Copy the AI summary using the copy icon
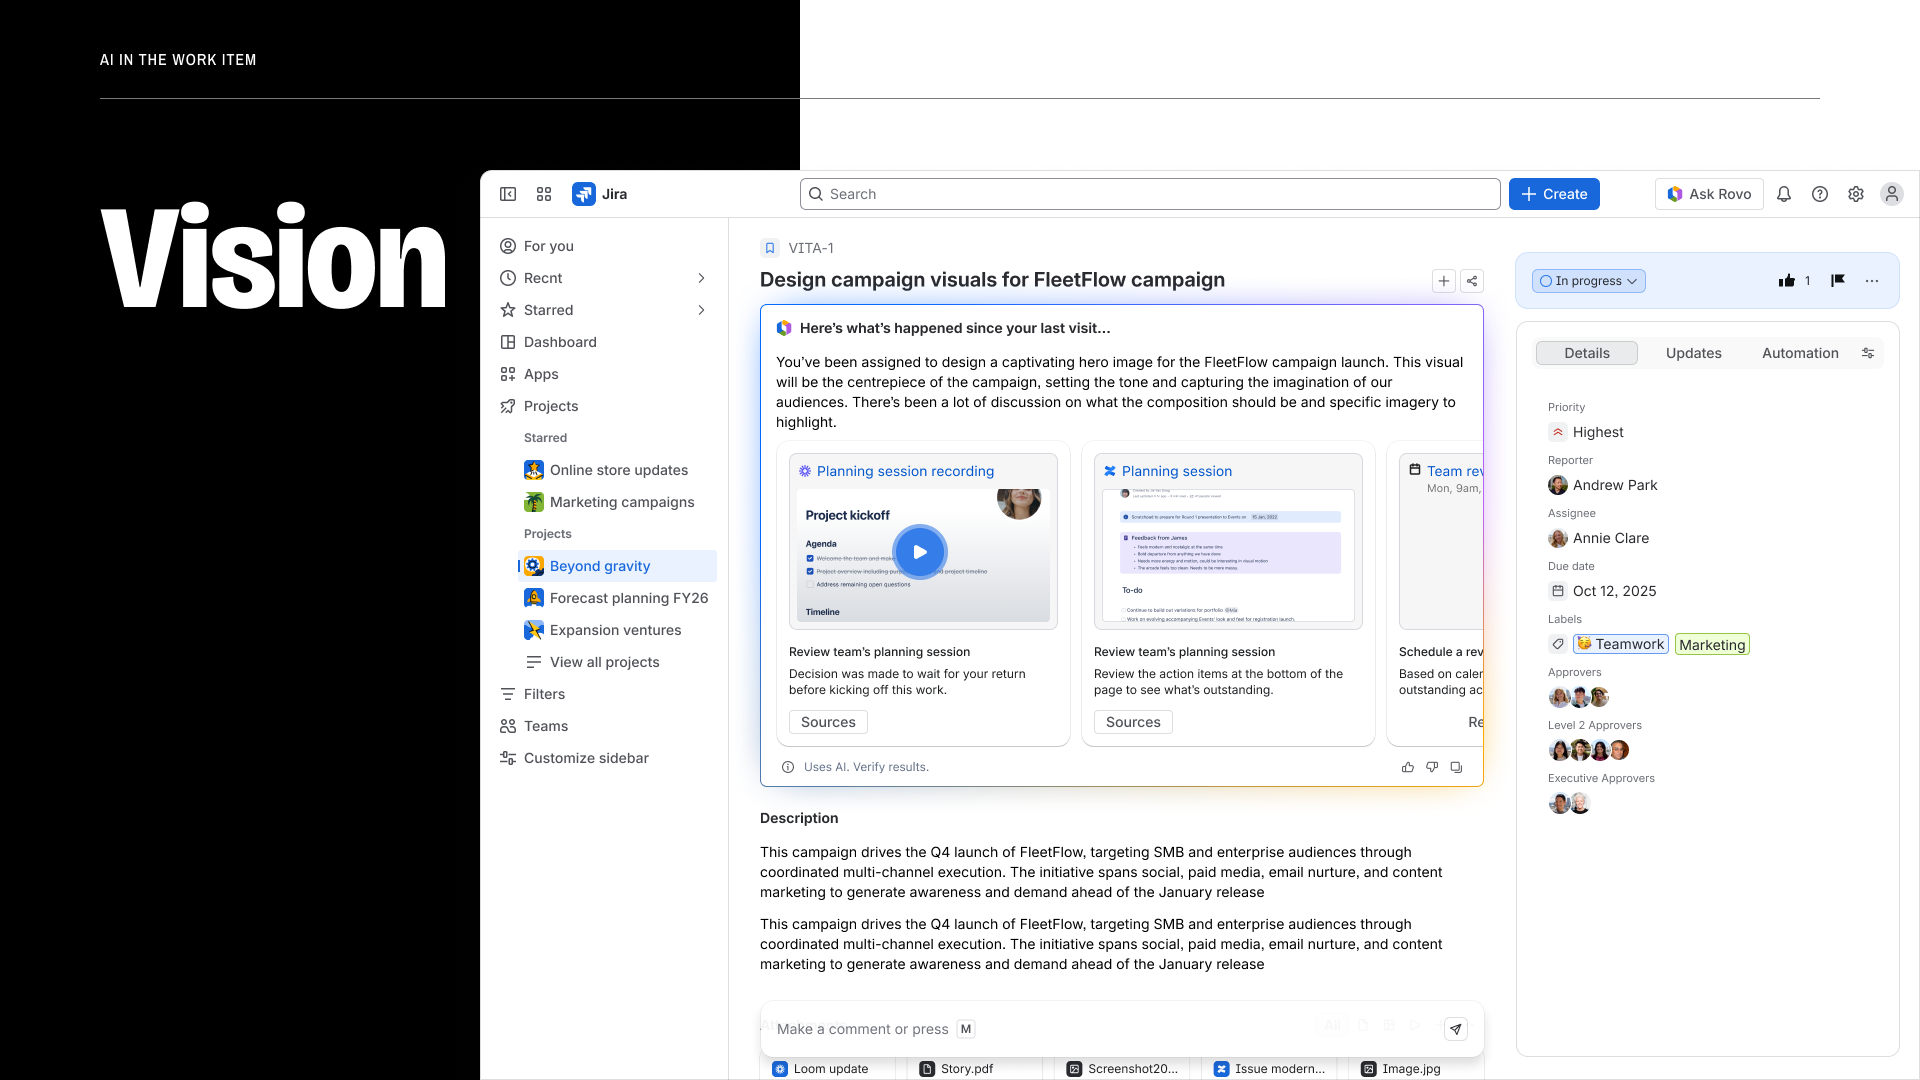 1456,767
